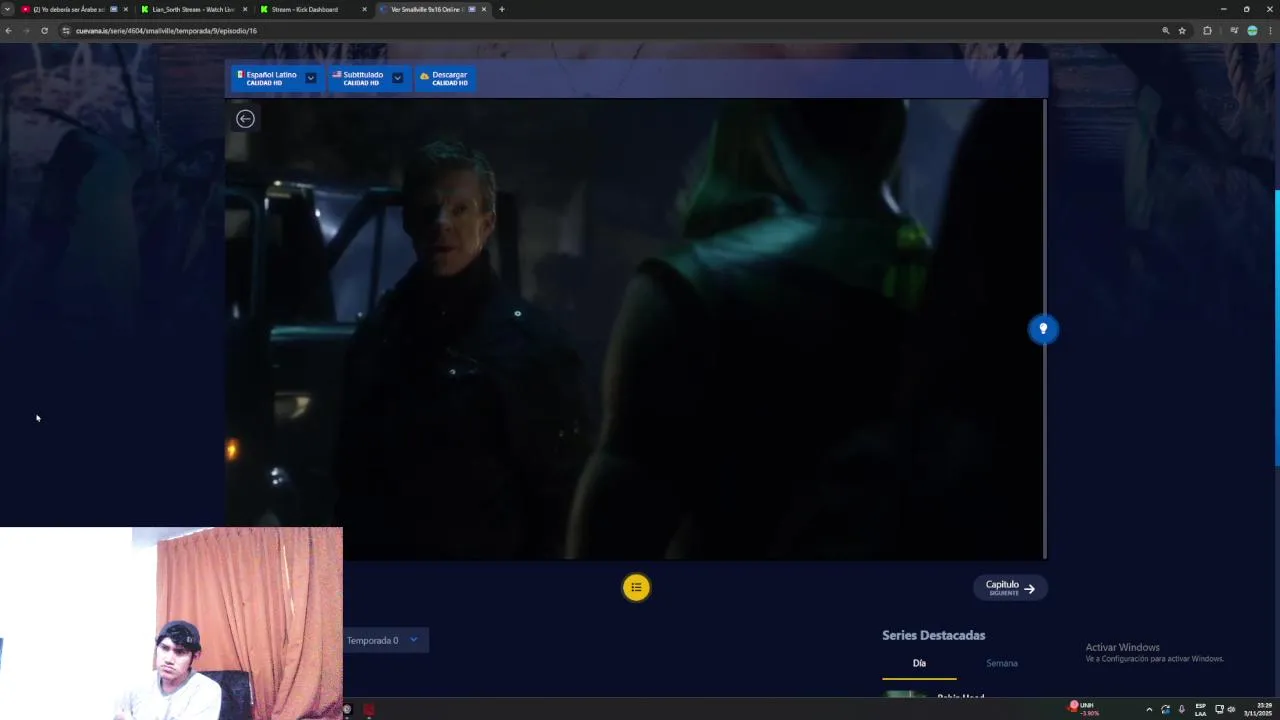The image size is (1280, 720).
Task: Click the Descargar download button
Action: click(x=444, y=78)
